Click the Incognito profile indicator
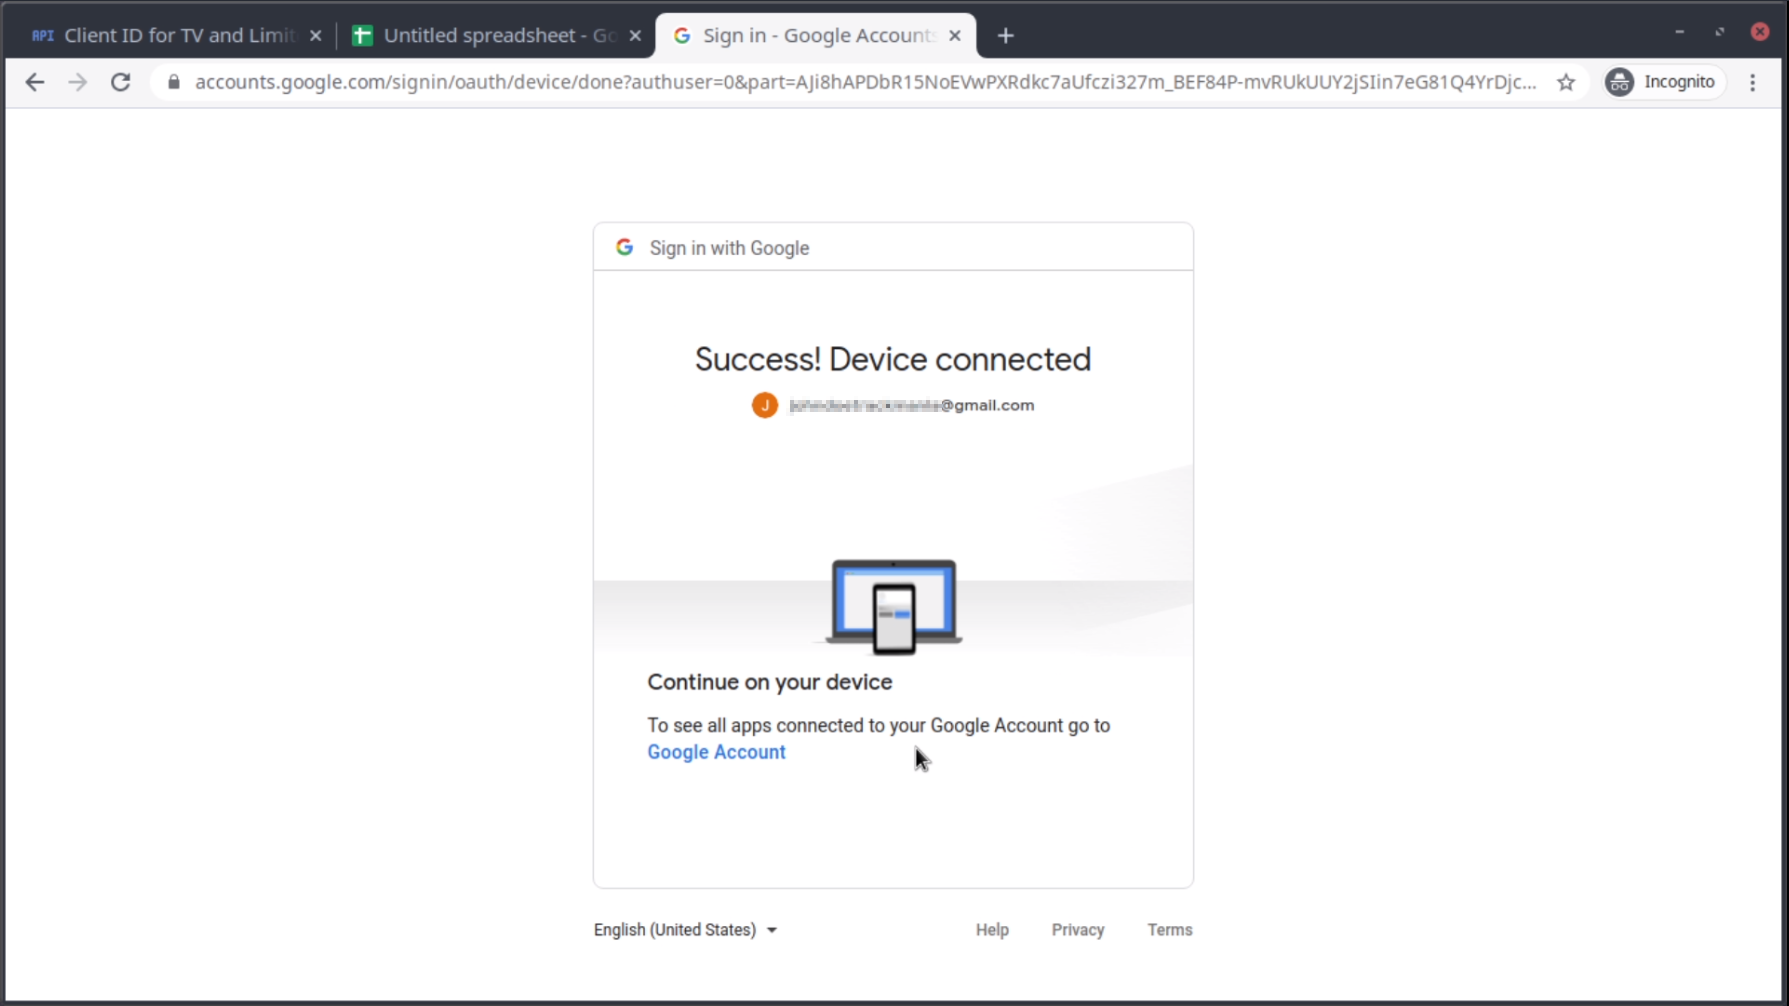Viewport: 1789px width, 1006px height. coord(1661,82)
